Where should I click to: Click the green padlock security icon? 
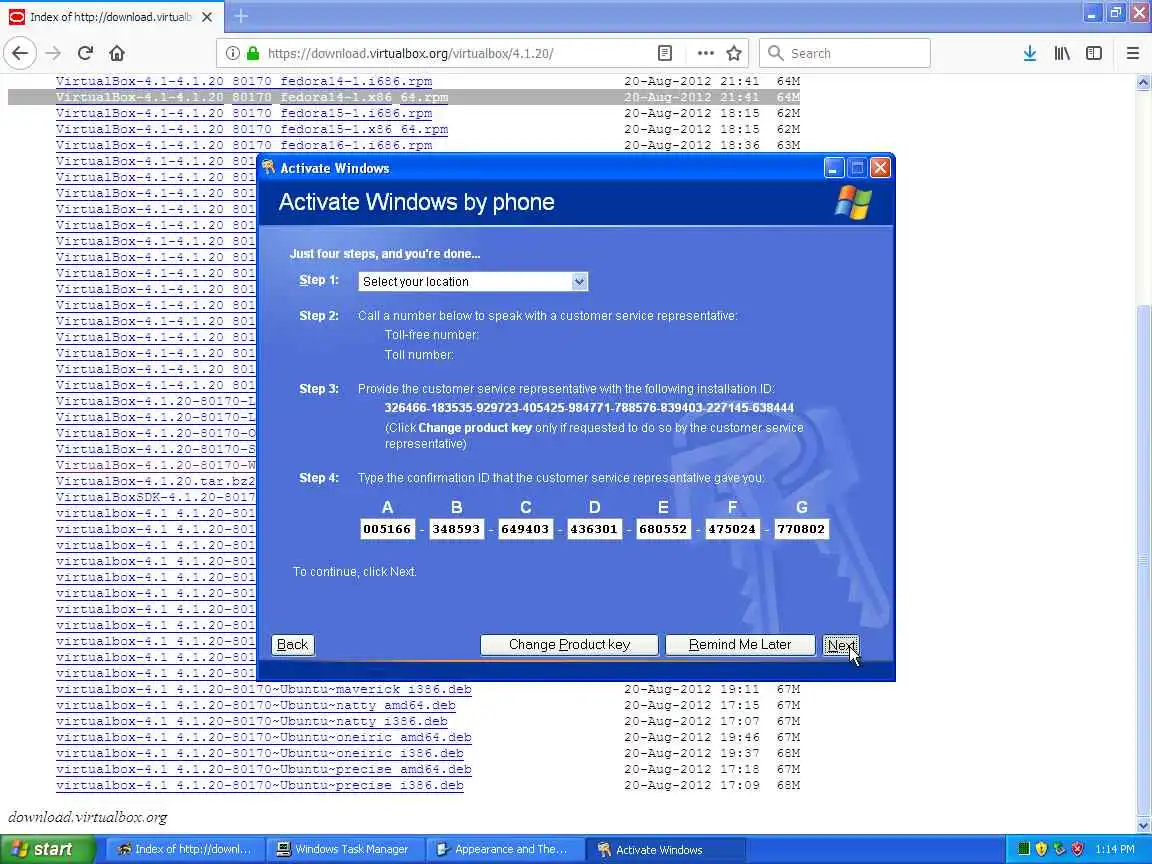pos(253,53)
